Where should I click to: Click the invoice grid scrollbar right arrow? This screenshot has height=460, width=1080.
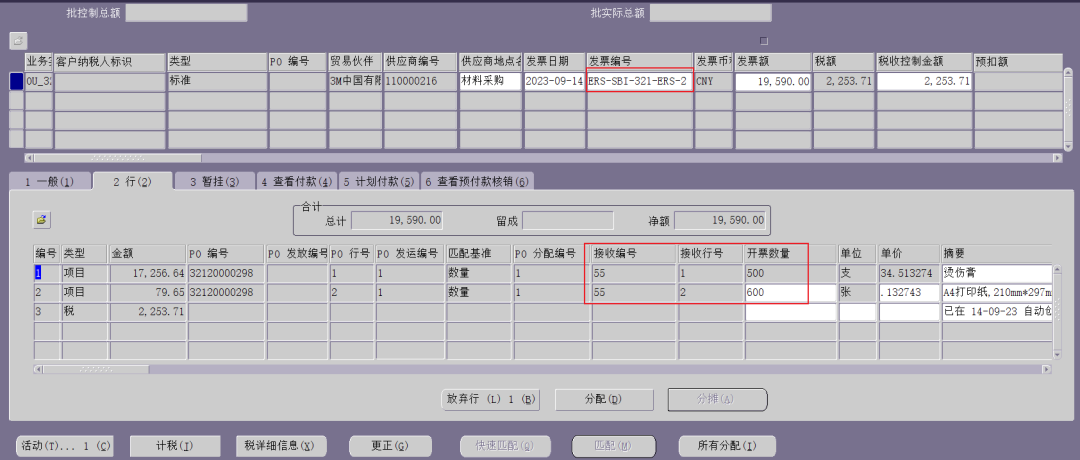(1057, 158)
